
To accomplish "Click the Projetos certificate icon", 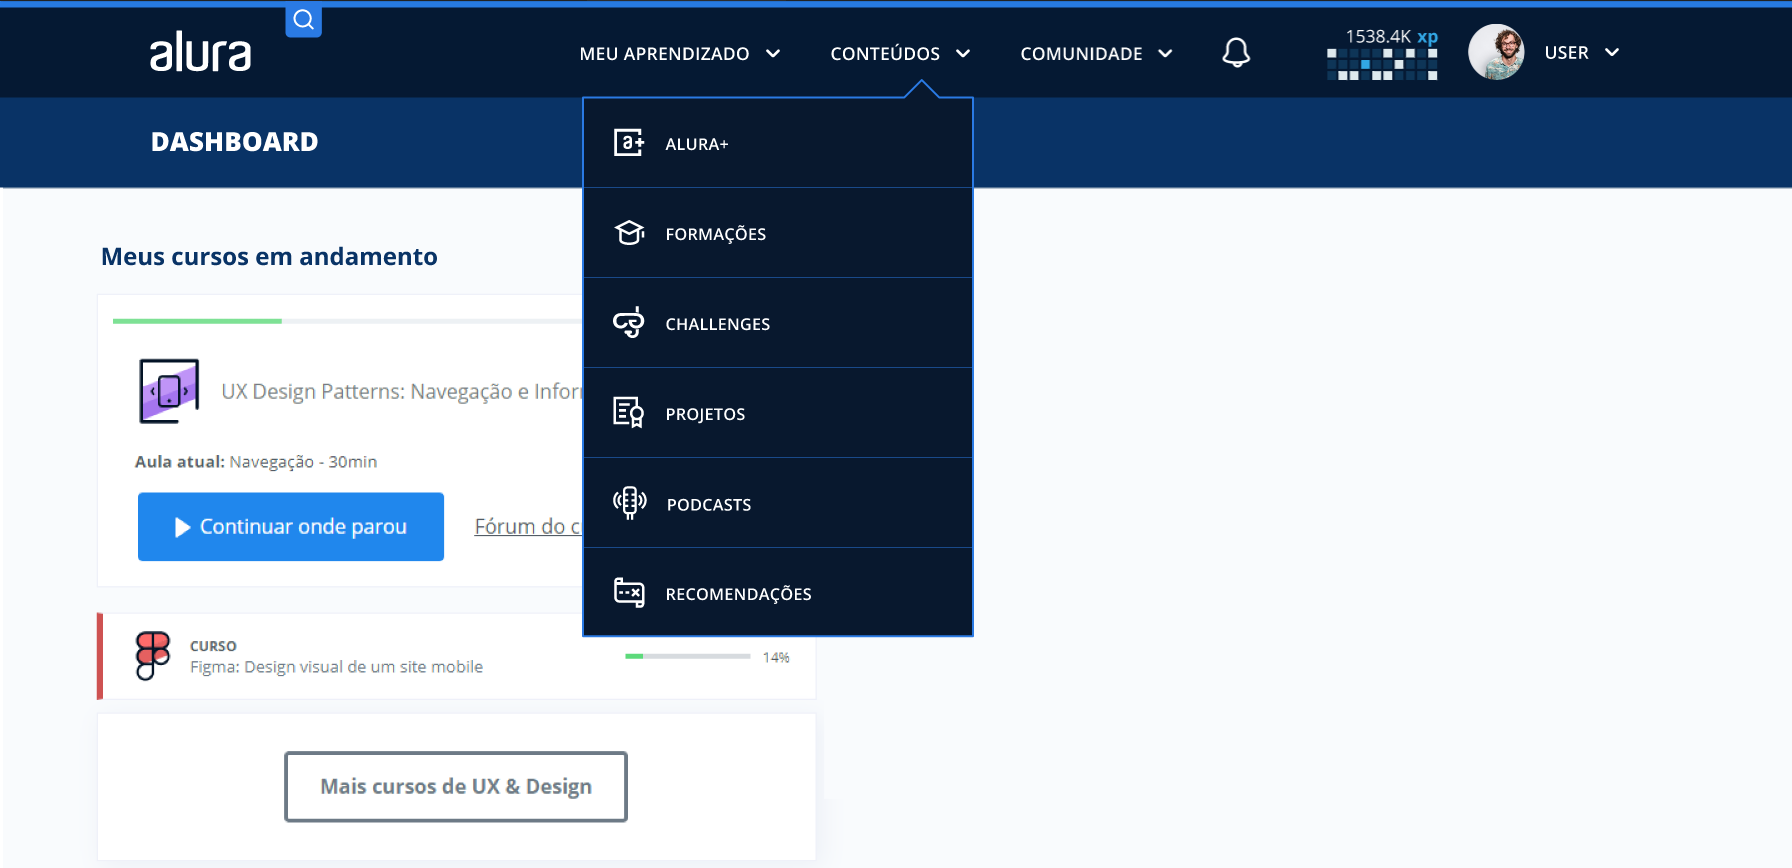I will pos(629,412).
